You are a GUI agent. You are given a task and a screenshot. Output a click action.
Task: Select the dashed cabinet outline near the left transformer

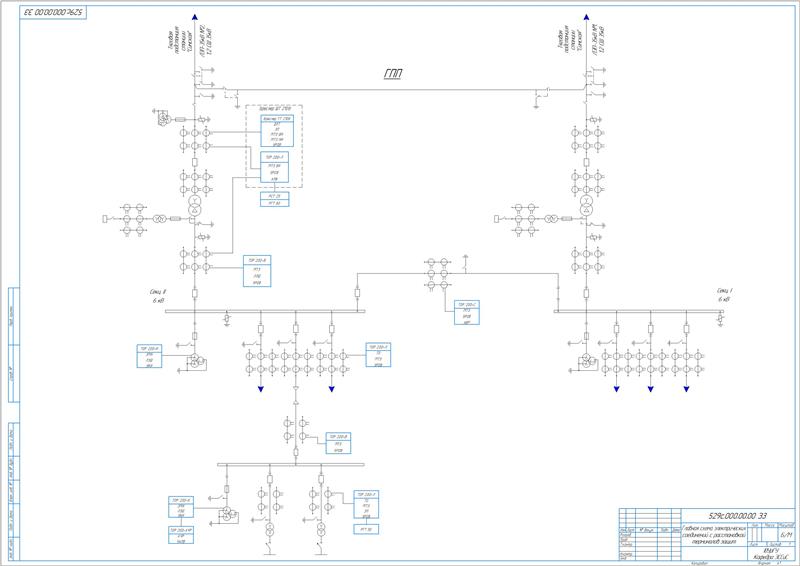tap(274, 146)
